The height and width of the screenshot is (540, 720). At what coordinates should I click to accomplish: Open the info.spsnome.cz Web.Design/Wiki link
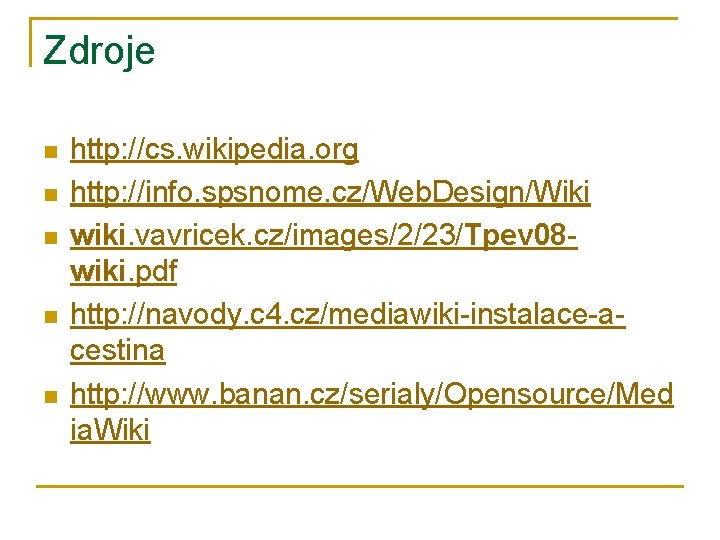pos(330,191)
